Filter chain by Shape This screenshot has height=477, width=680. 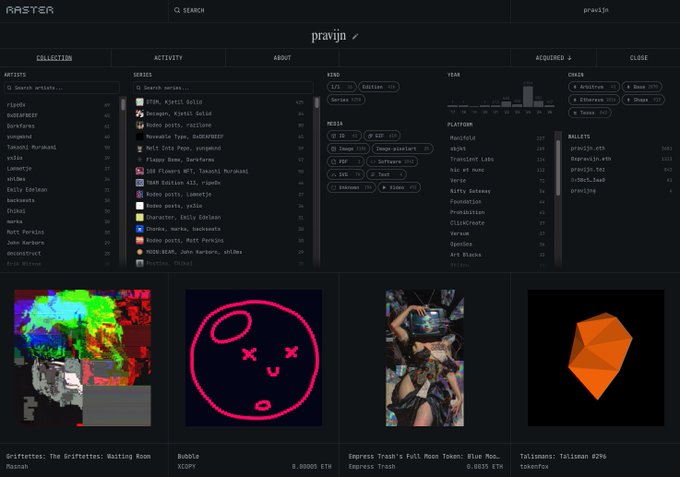[x=643, y=100]
